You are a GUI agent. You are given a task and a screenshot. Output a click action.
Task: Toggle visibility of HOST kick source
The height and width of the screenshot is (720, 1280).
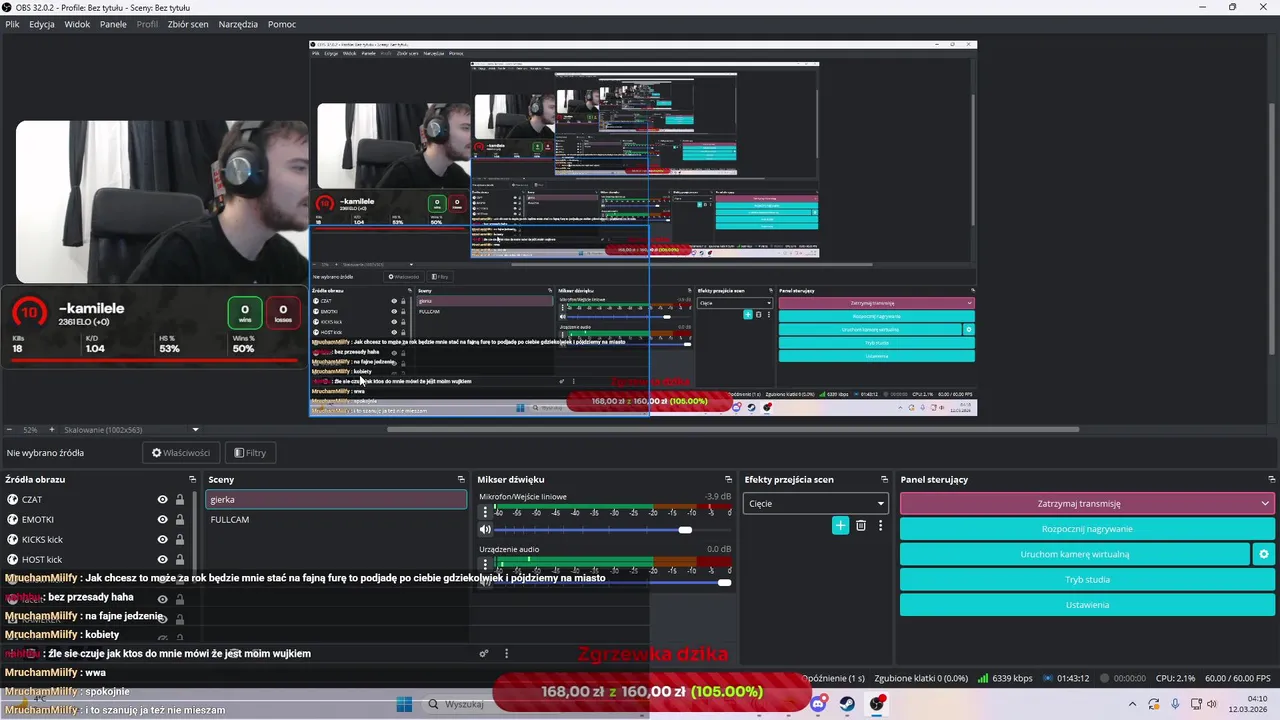pos(162,559)
